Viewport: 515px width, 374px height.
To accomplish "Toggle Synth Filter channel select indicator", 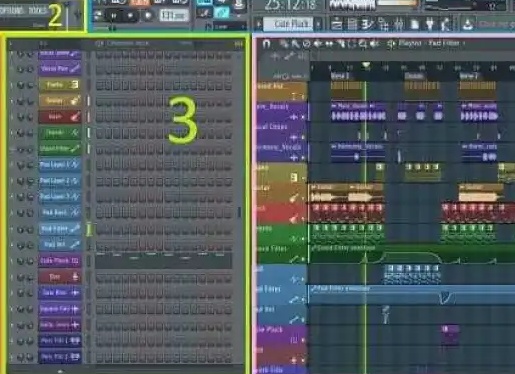I will tap(89, 149).
